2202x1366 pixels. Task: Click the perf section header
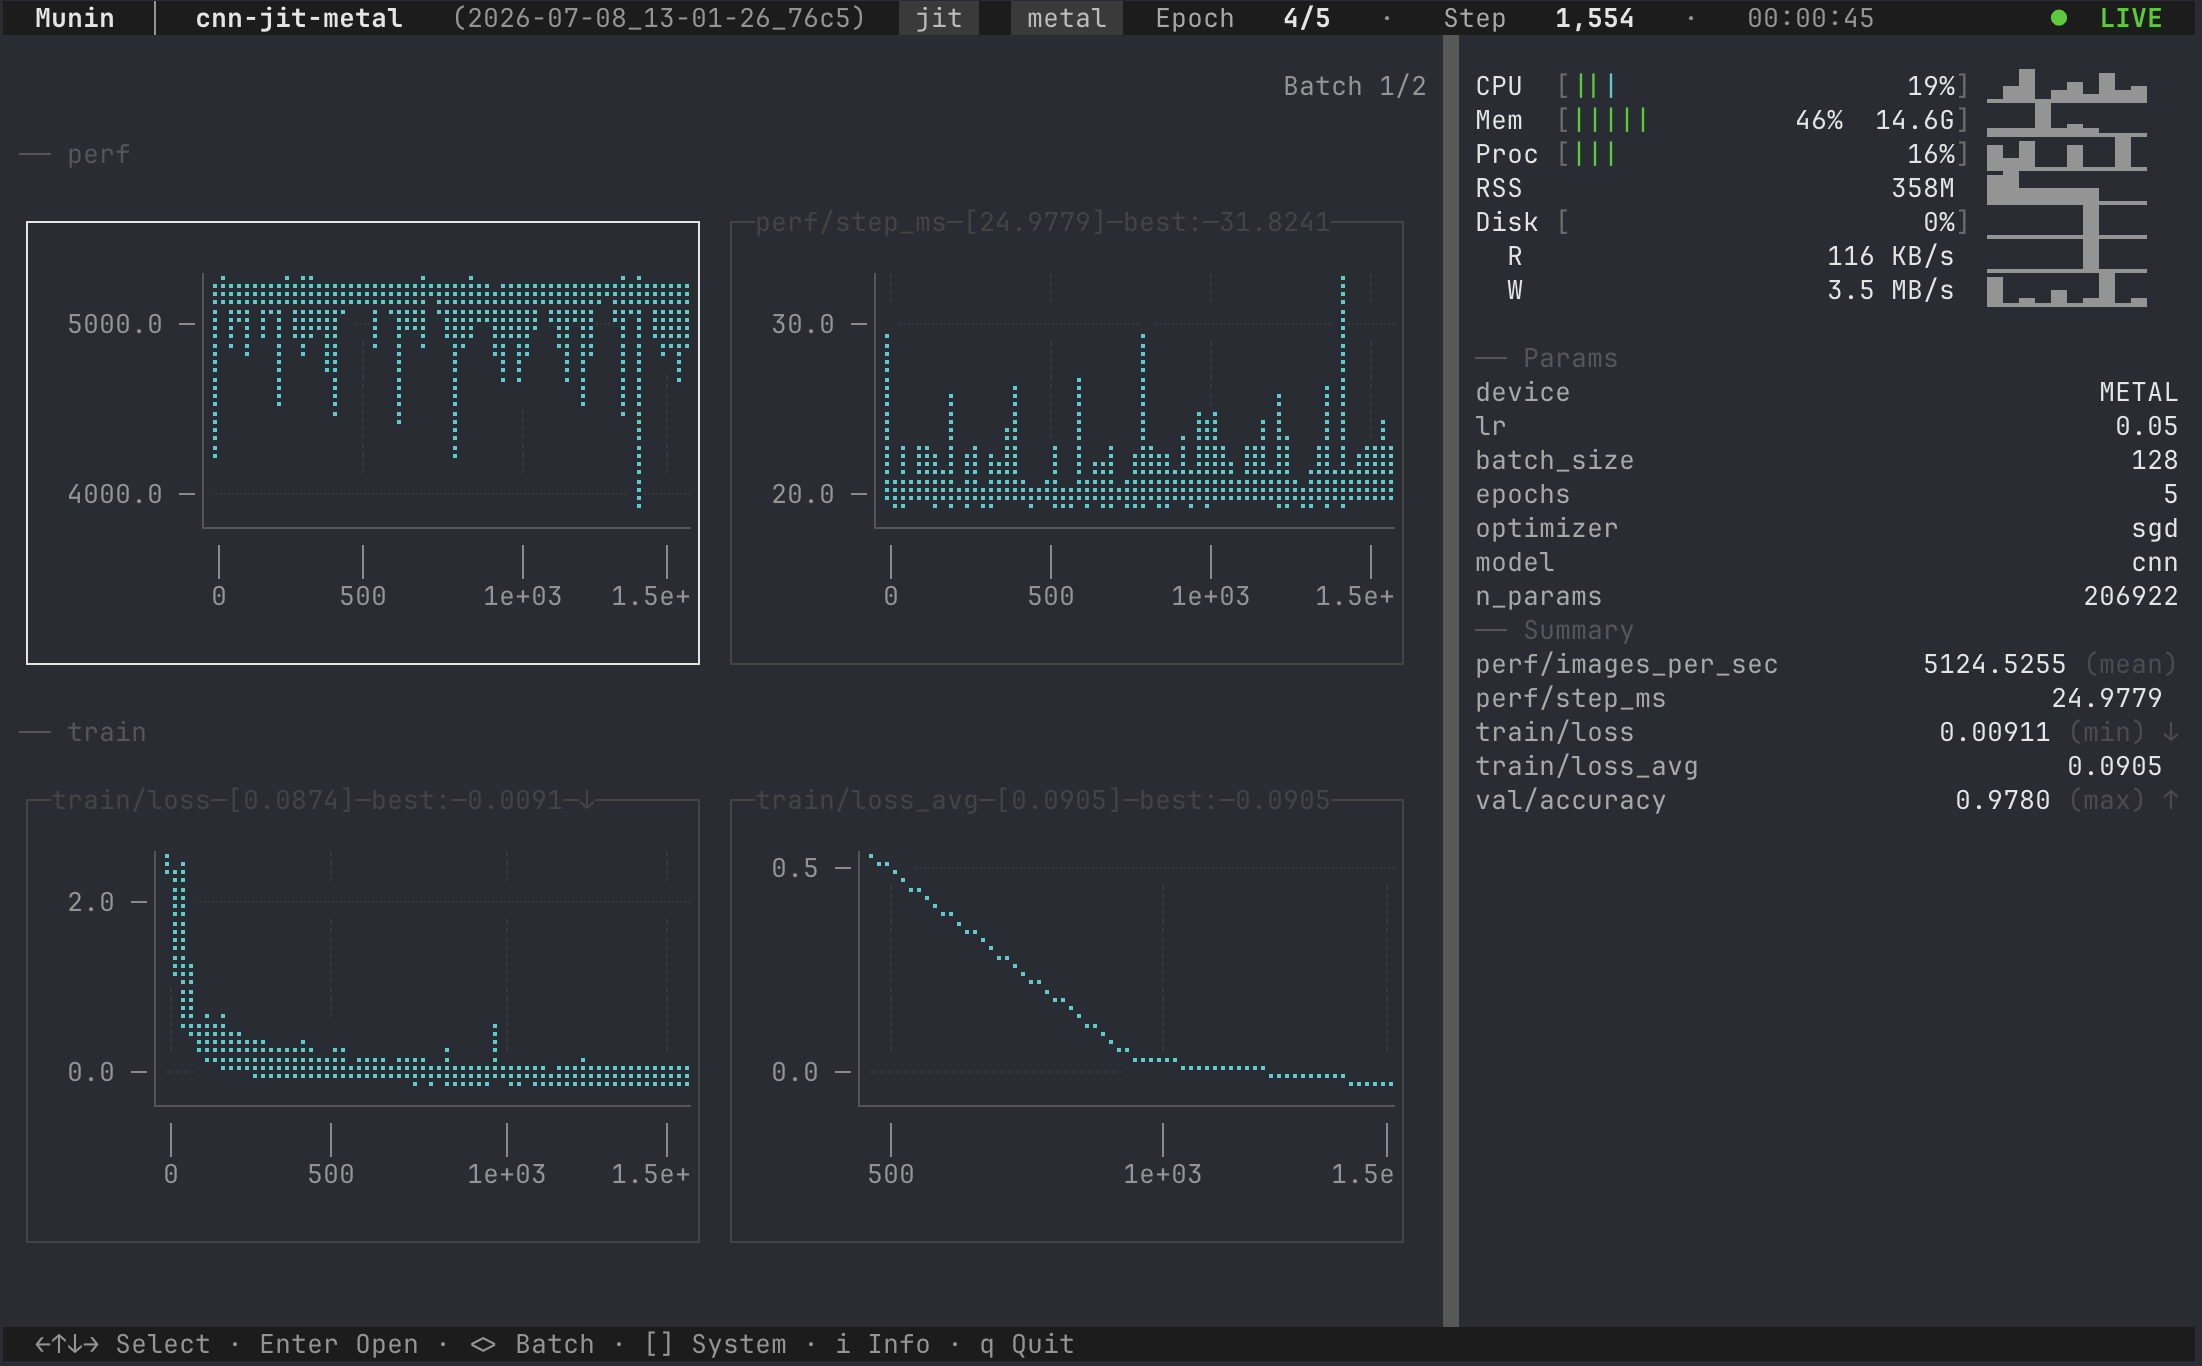99,154
